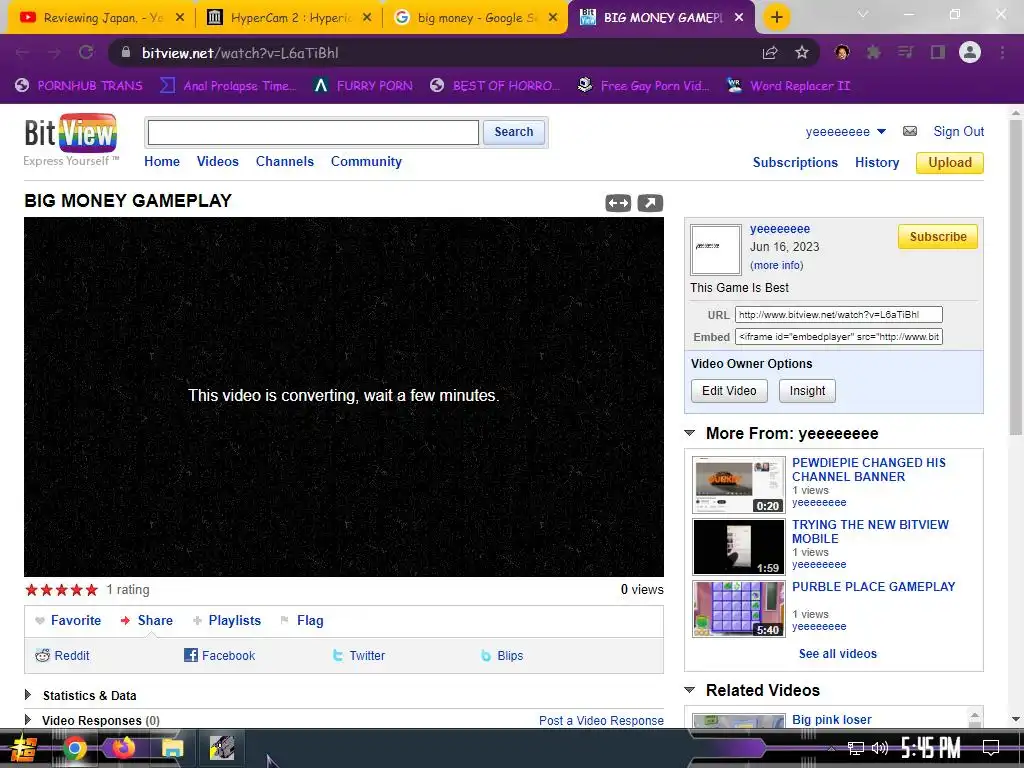Toggle wide player mode icon
This screenshot has height=768, width=1024.
pos(618,203)
